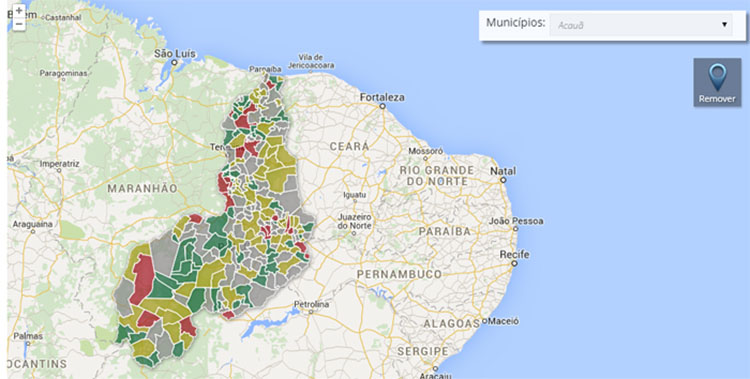Click the Mossoró city label
This screenshot has width=750, height=379.
pyautogui.click(x=425, y=151)
